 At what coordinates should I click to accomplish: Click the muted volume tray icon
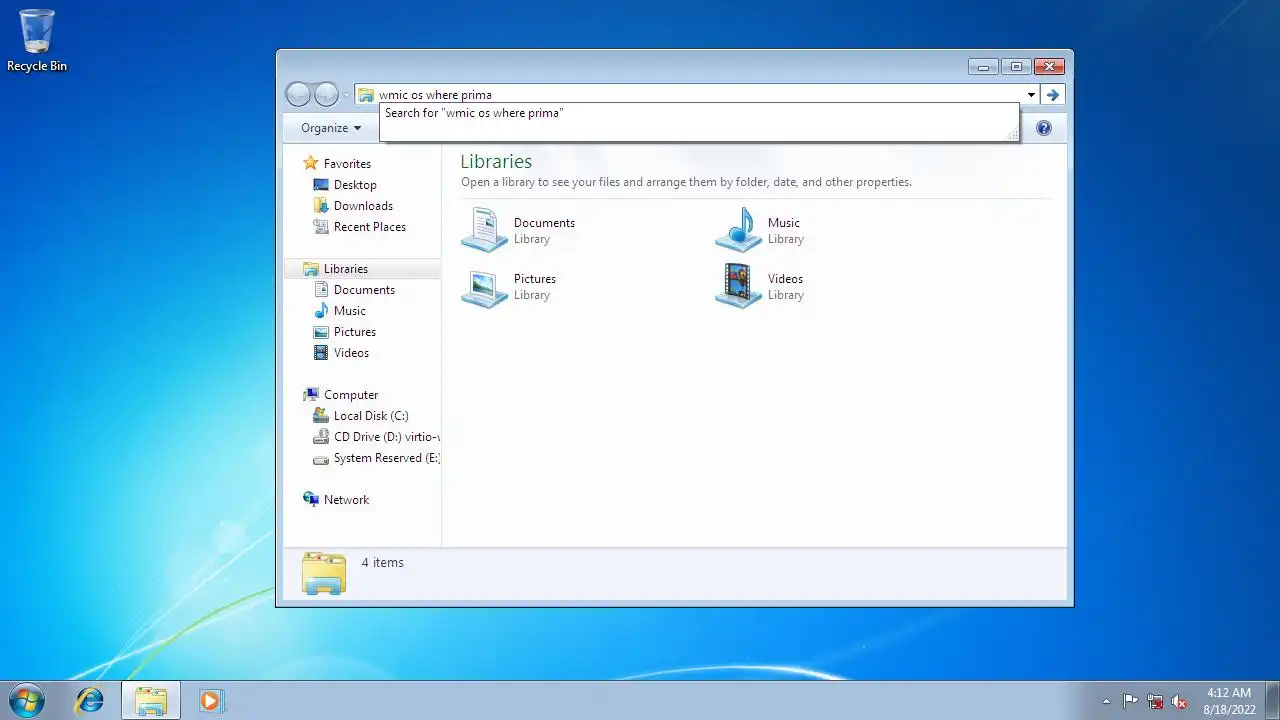(1179, 701)
